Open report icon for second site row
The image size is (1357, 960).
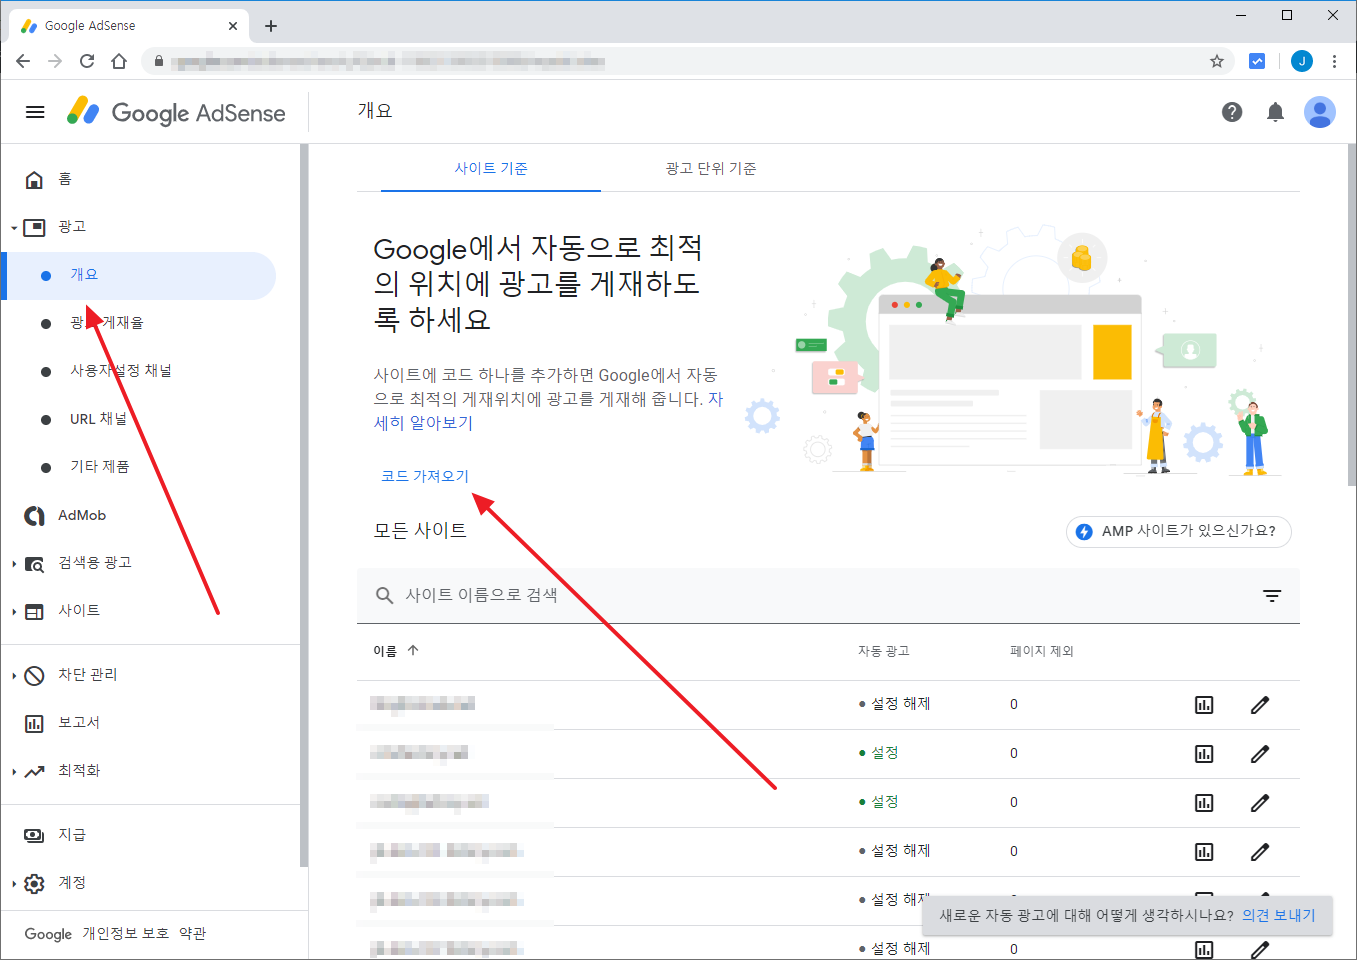pyautogui.click(x=1204, y=754)
